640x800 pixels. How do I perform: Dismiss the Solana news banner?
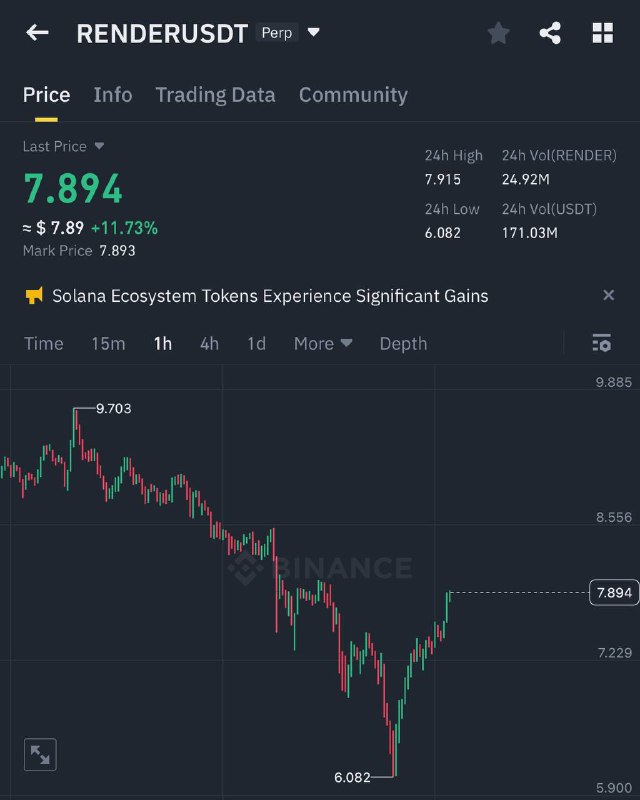click(x=608, y=295)
